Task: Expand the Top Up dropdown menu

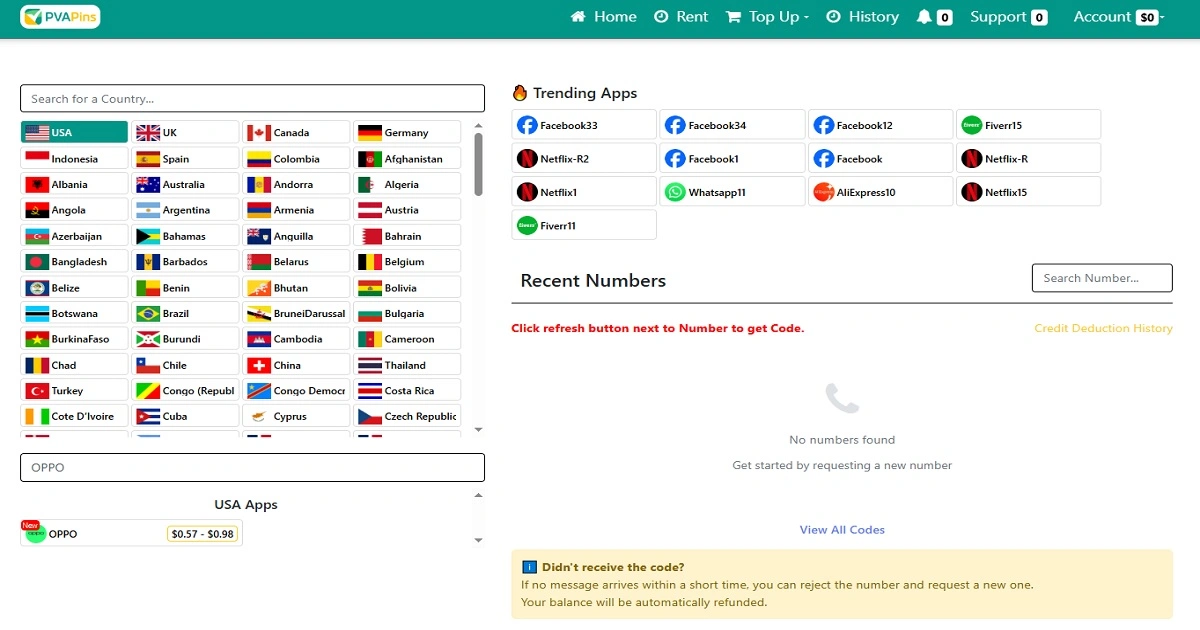Action: pyautogui.click(x=767, y=17)
